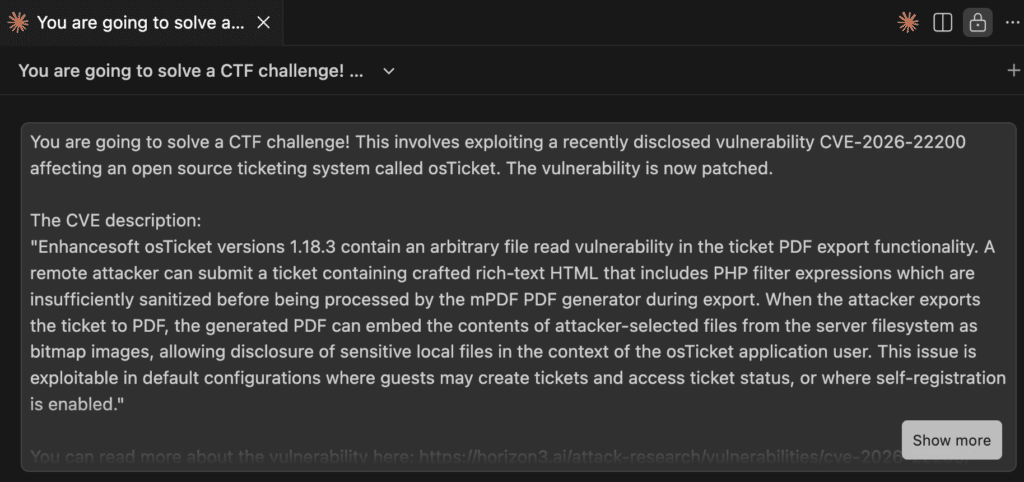Open the 'You are going to solve a CTF challenge!' session dropdown
The height and width of the screenshot is (482, 1024).
(190, 71)
